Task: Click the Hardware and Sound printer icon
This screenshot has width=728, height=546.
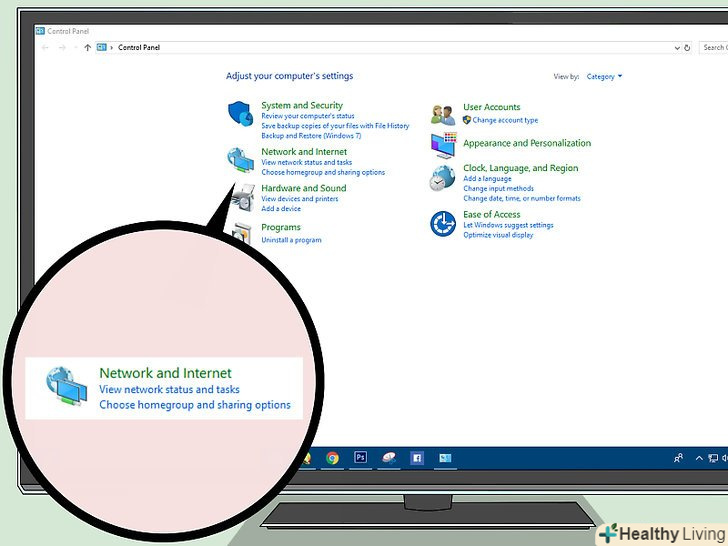Action: (243, 198)
